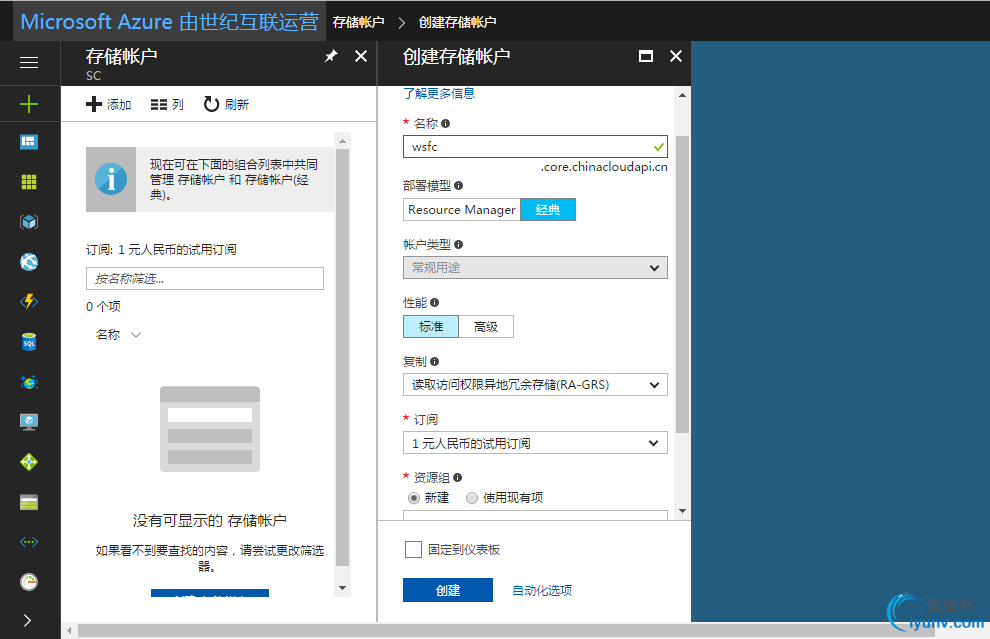
Task: Click the 列 columns toolbar button
Action: [167, 104]
